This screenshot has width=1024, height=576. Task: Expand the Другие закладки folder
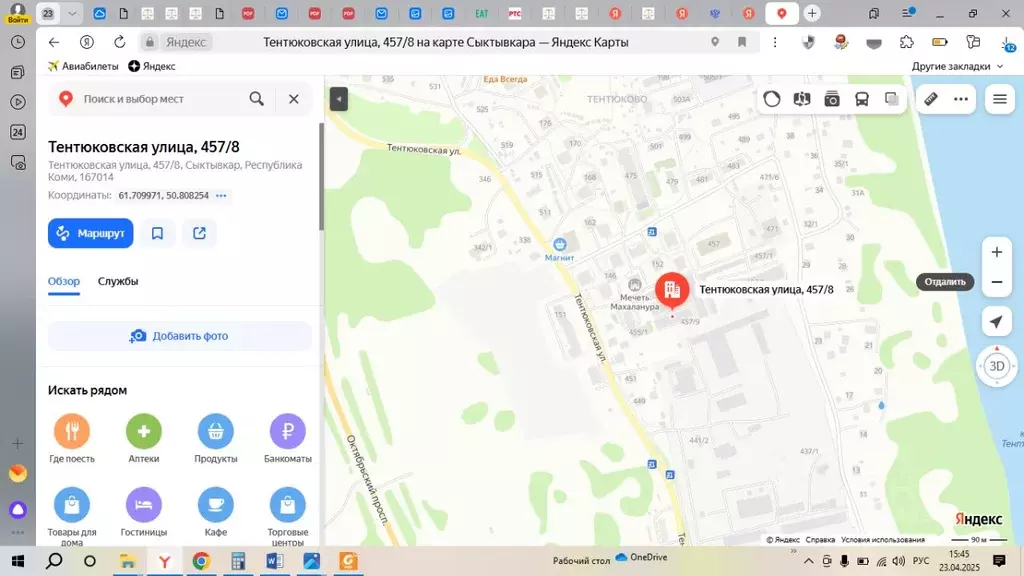957,66
